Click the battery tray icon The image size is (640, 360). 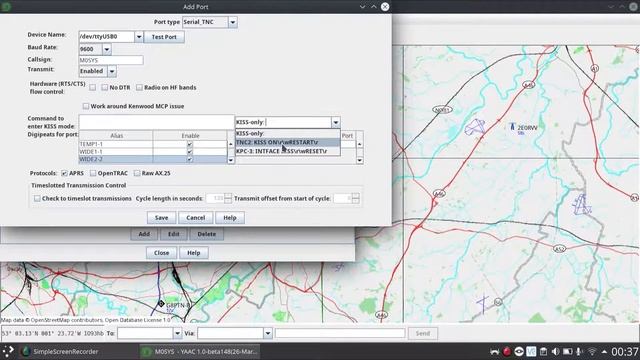click(567, 351)
